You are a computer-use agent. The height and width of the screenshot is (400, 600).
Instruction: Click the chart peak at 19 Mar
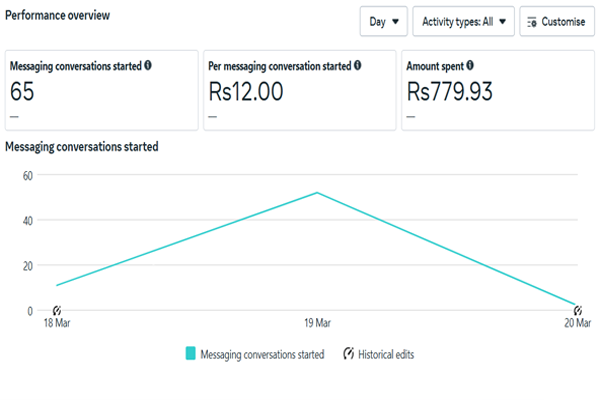tap(317, 193)
